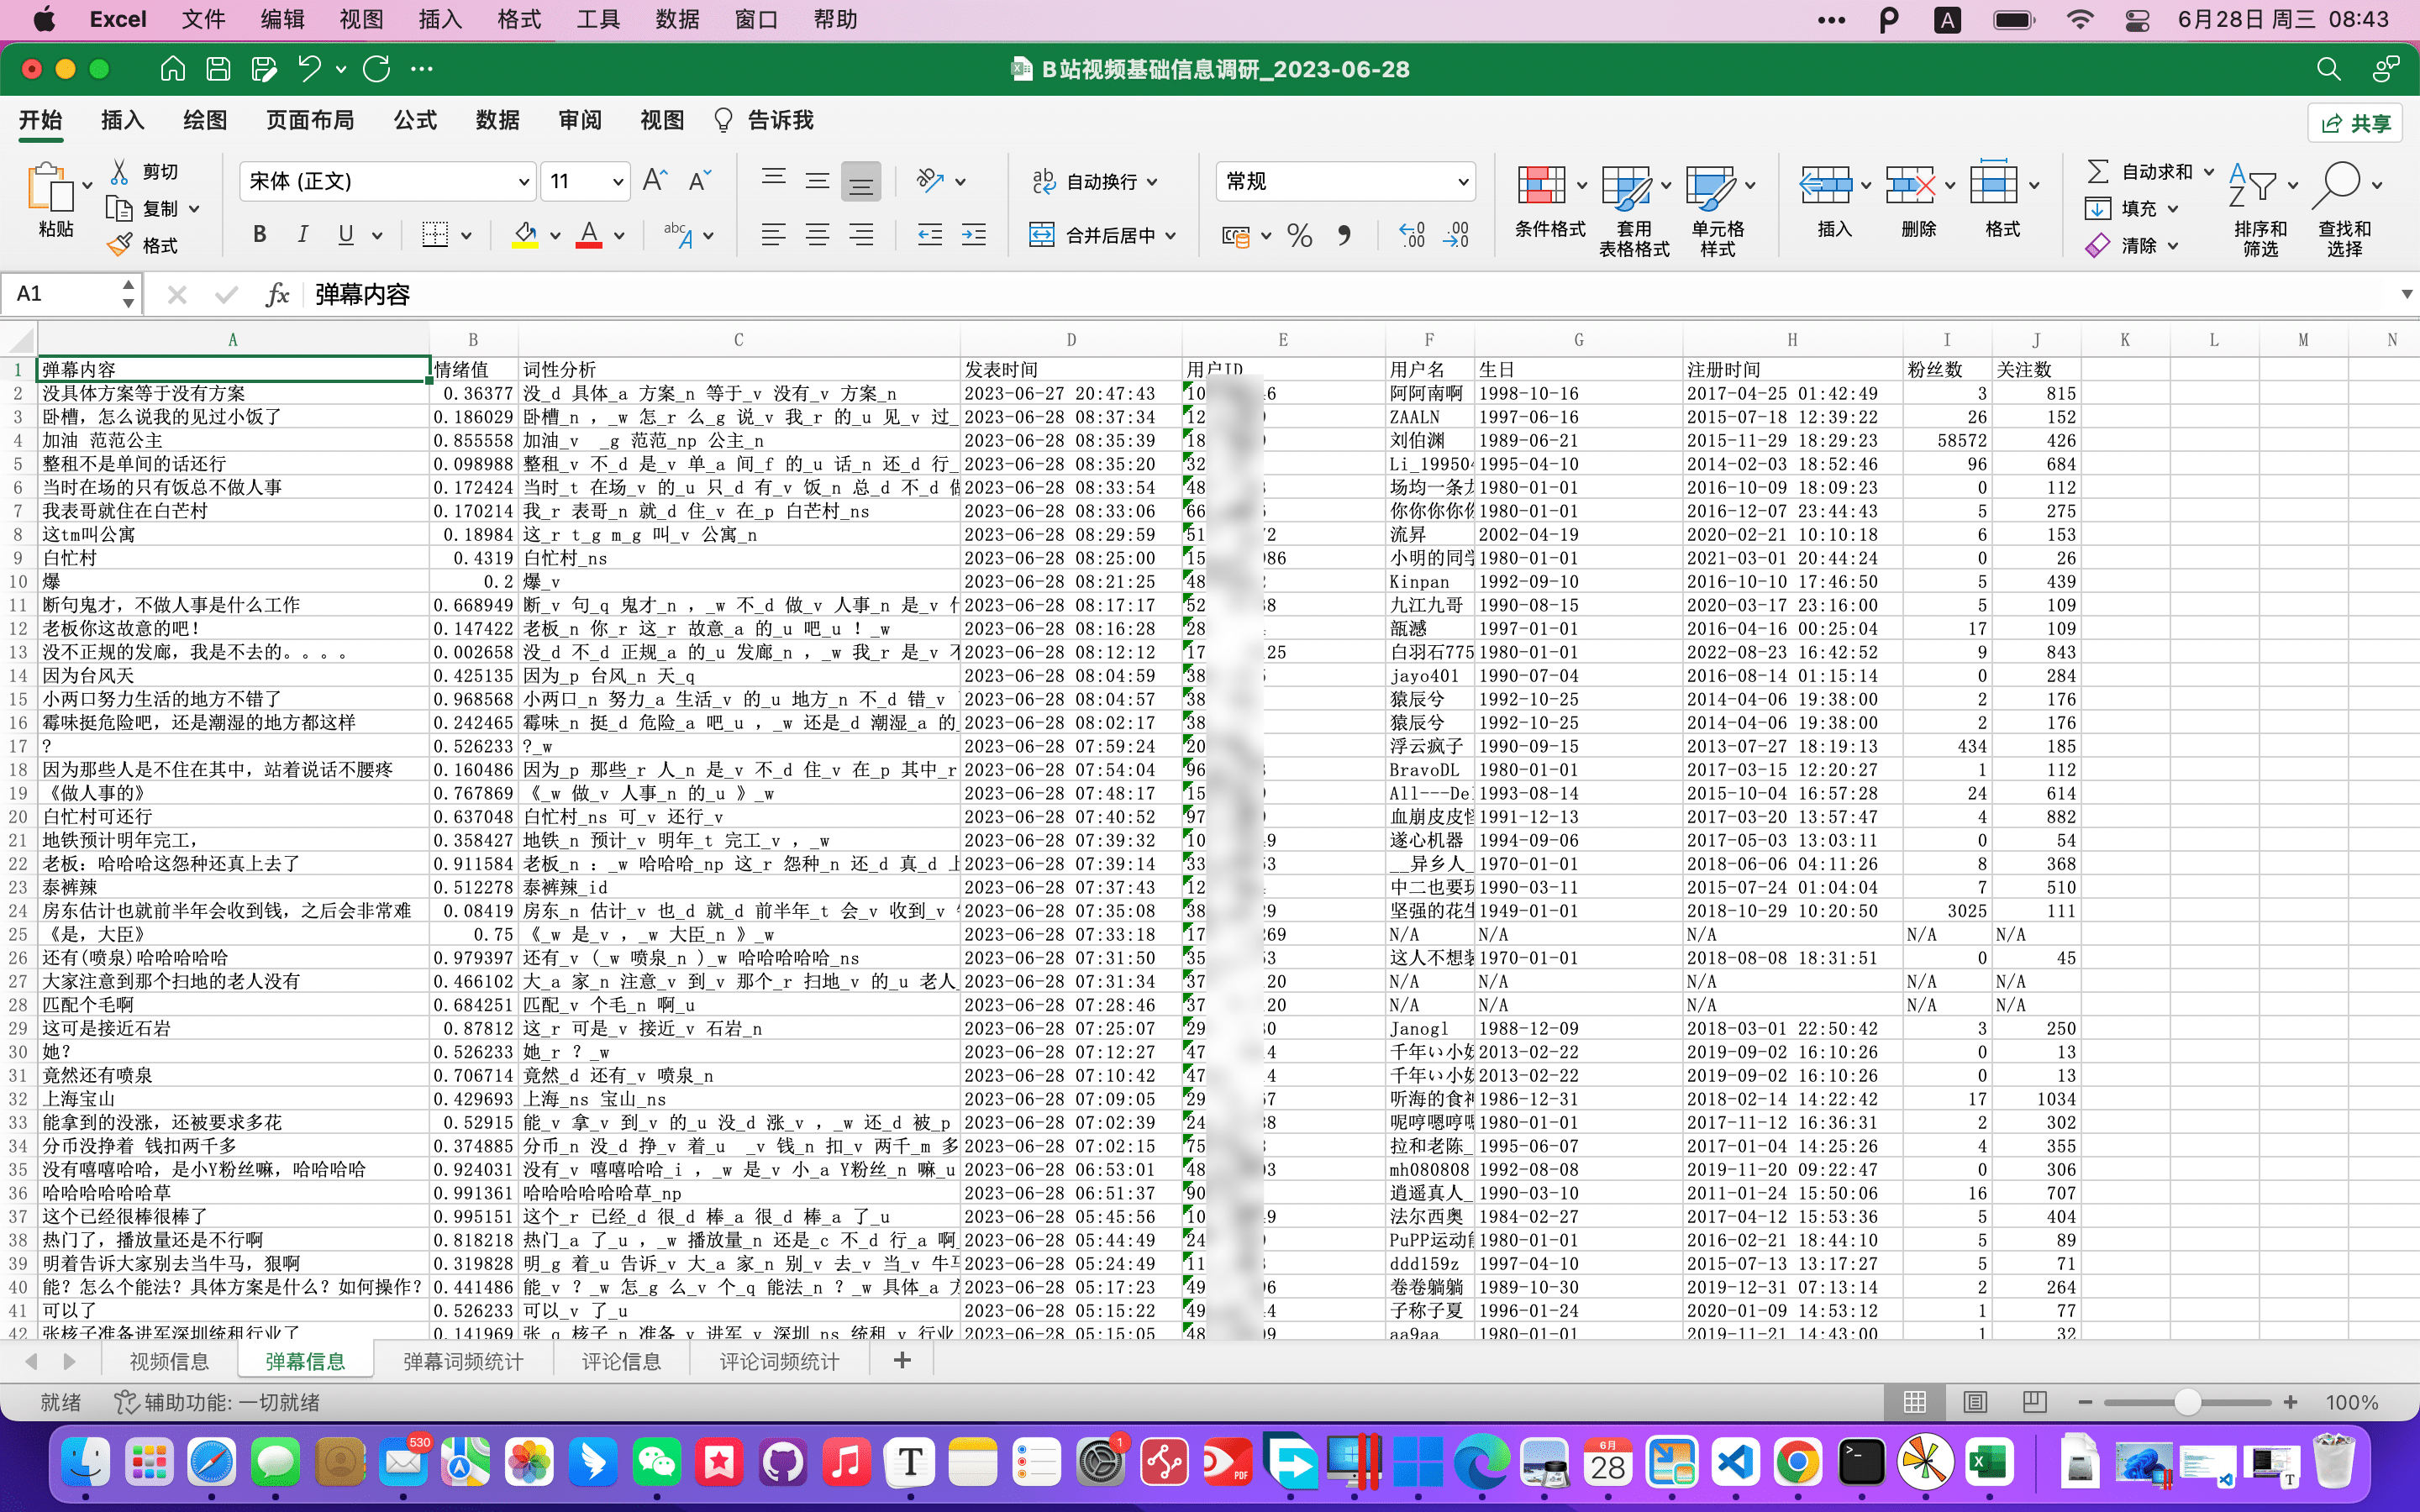Viewport: 2420px width, 1512px height.
Task: Toggle bold formatting
Action: 260,235
